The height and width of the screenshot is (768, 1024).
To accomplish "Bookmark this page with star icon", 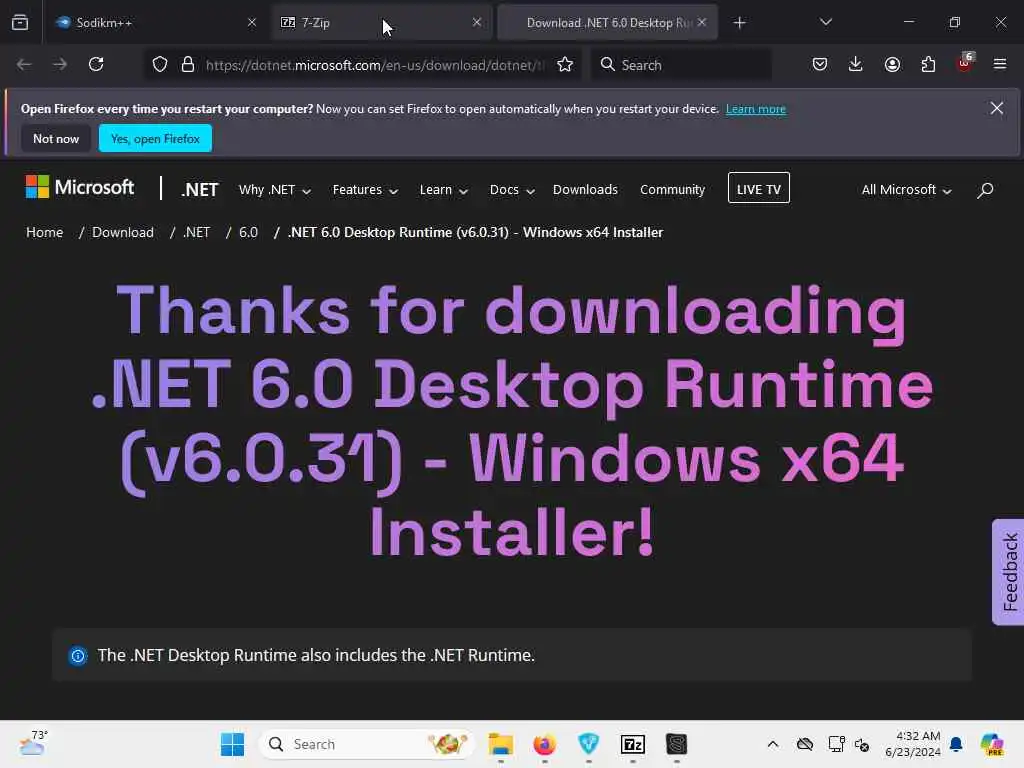I will tap(565, 65).
